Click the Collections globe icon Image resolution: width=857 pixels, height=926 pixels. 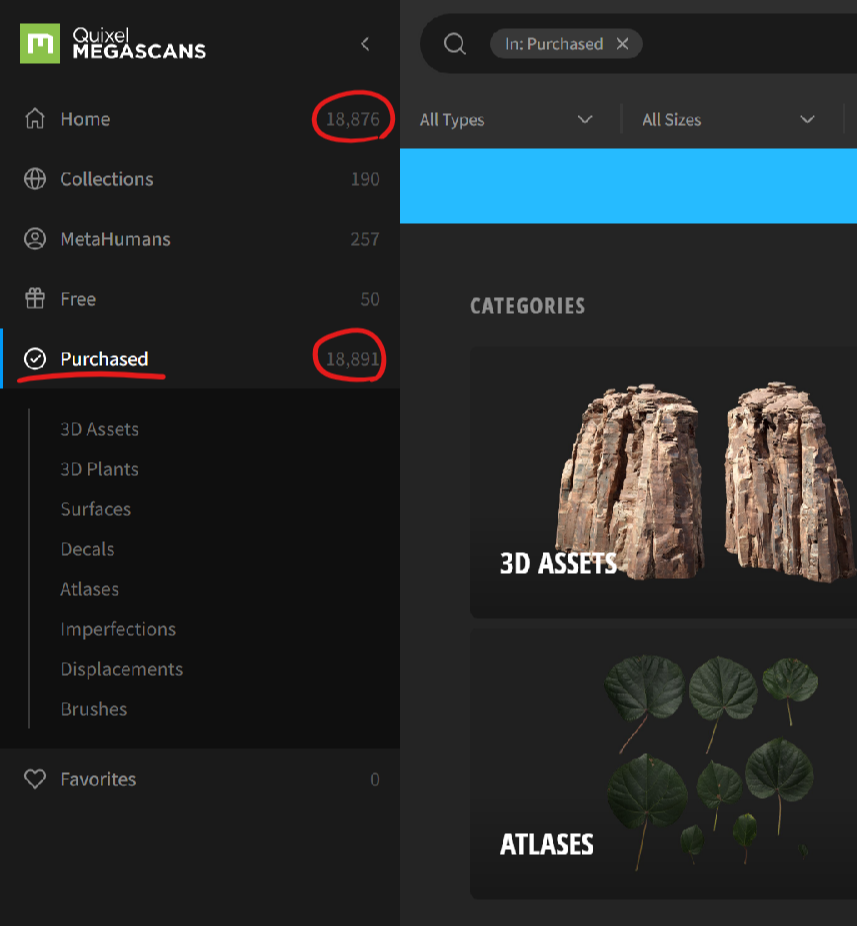coord(35,179)
